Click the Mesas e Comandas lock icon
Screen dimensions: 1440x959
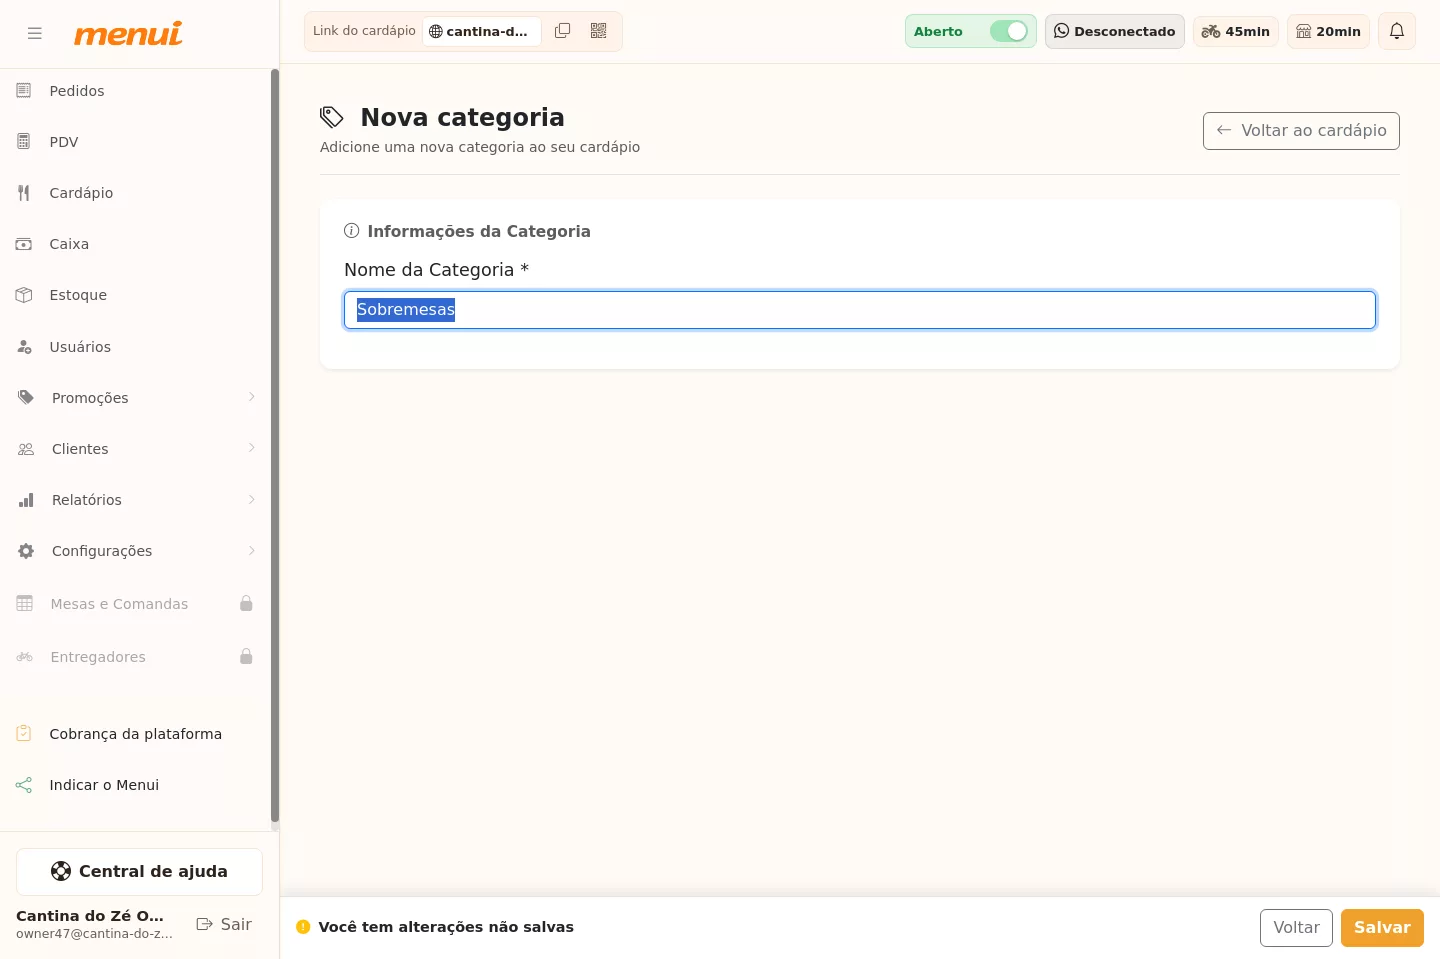click(x=246, y=603)
